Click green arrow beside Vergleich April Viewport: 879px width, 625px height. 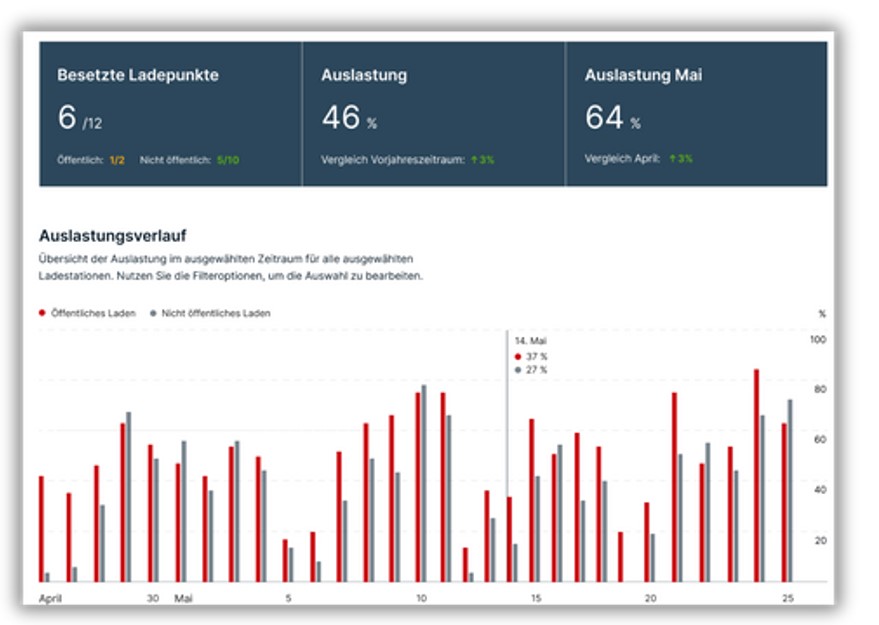tap(673, 159)
